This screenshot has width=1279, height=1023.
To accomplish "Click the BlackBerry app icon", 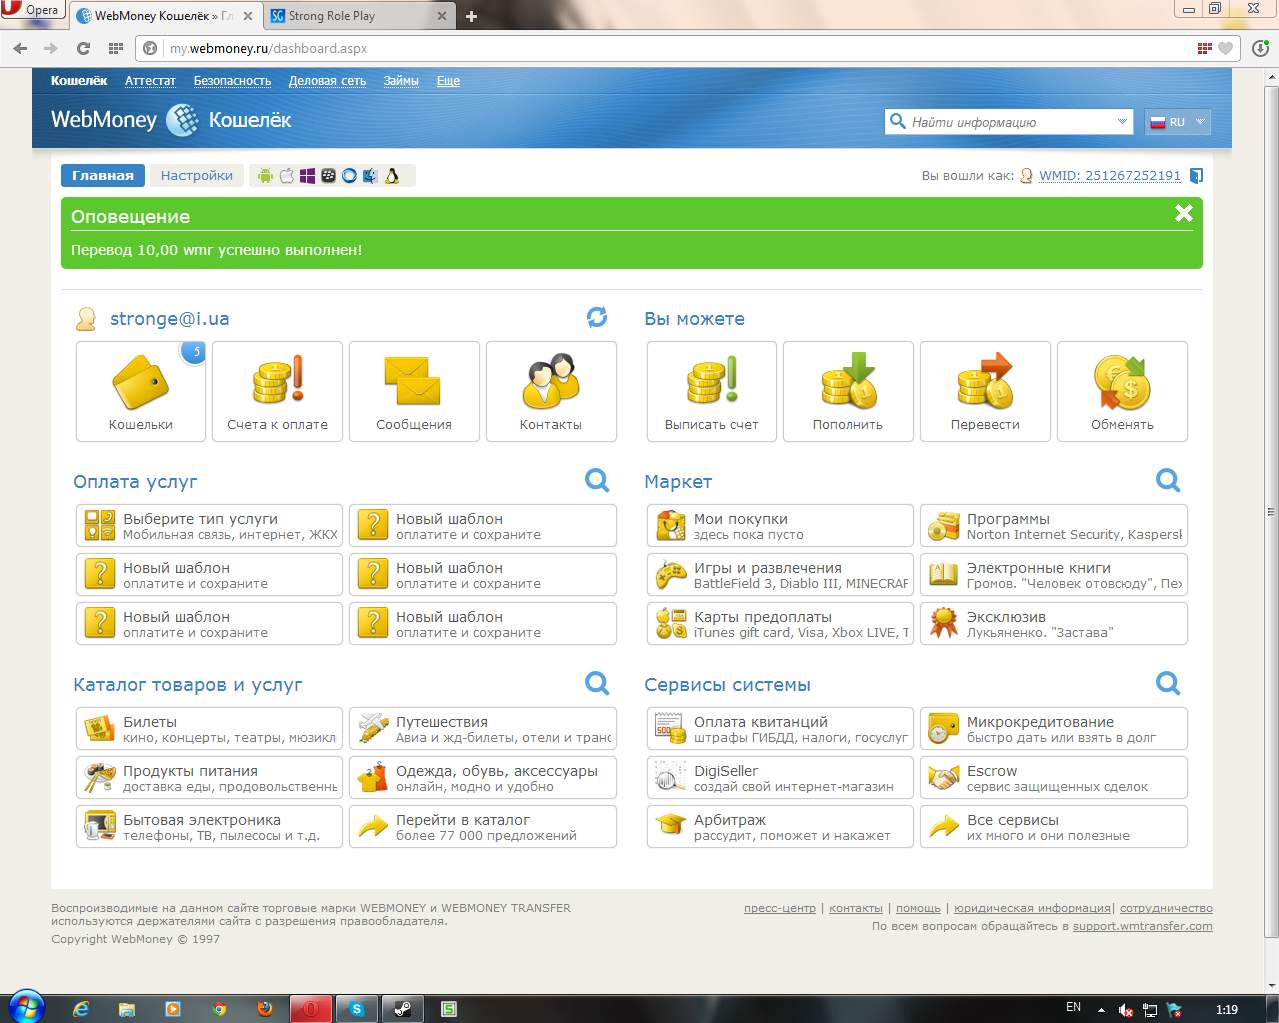I will point(328,176).
